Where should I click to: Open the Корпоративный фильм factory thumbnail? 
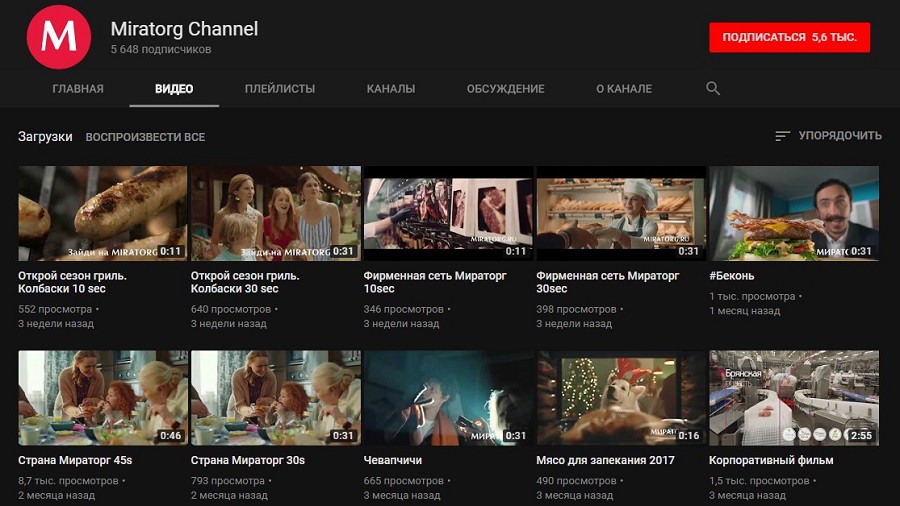coord(794,398)
